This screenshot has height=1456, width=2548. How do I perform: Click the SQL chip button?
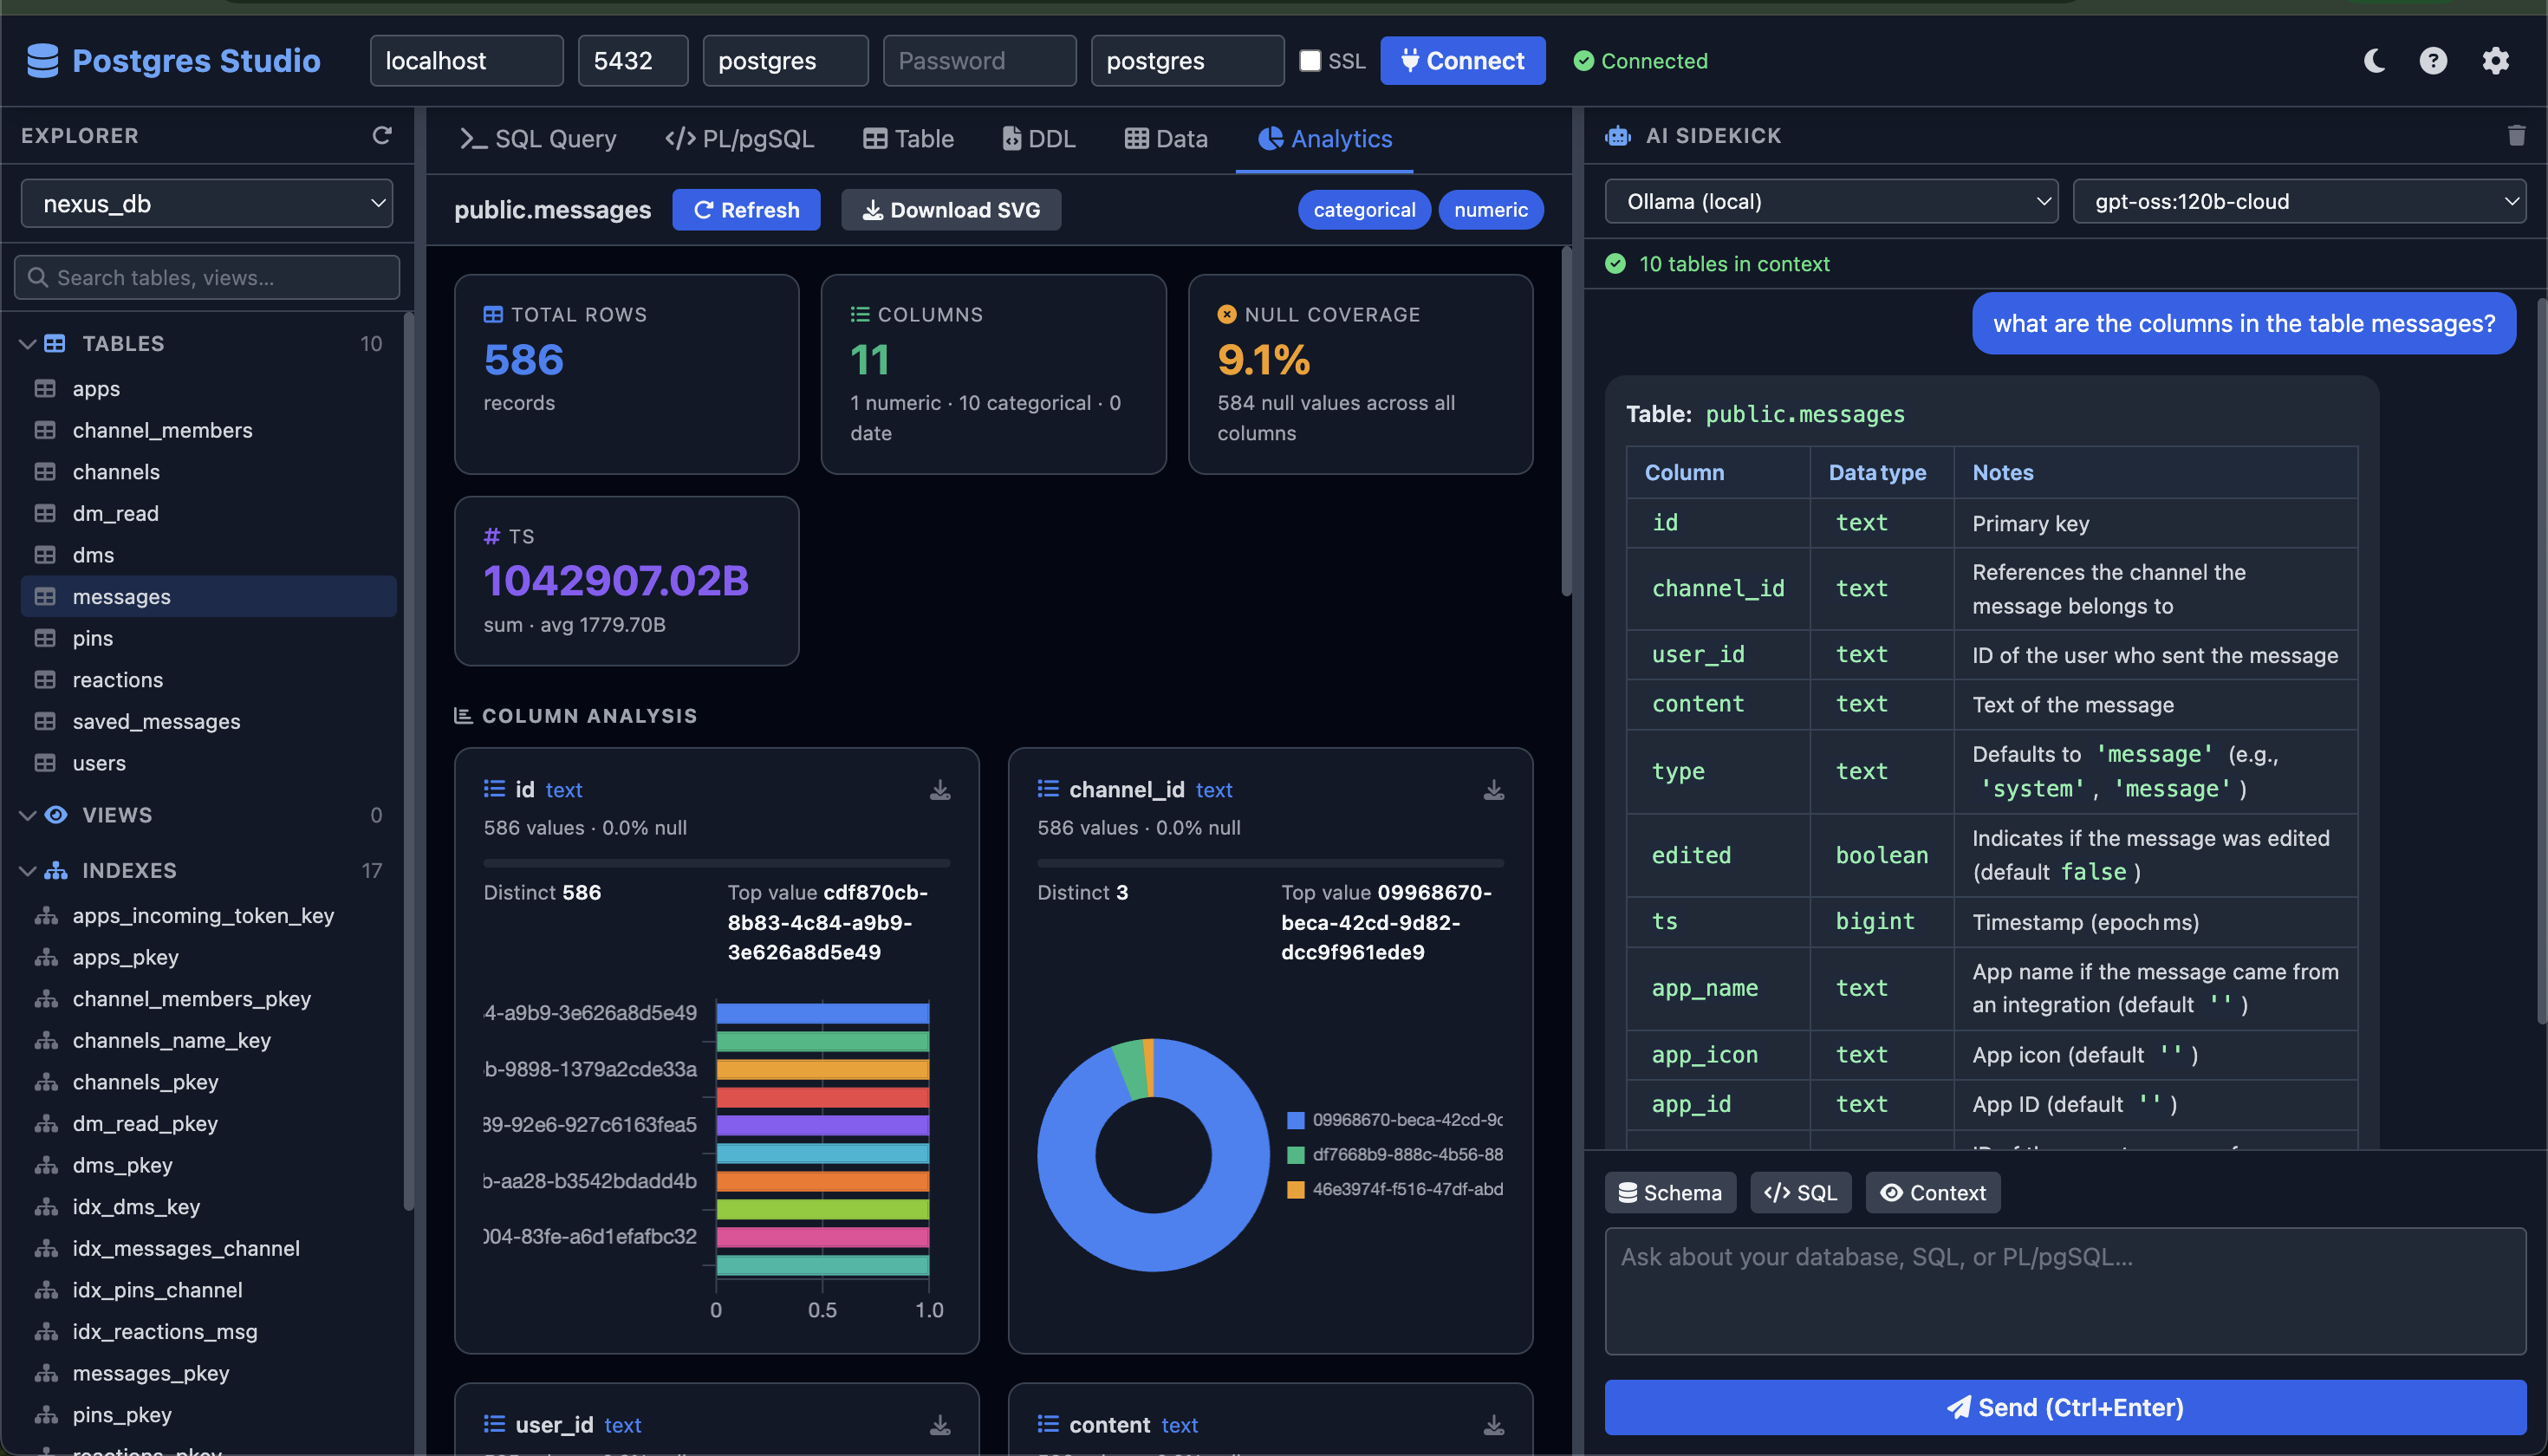coord(1800,1192)
